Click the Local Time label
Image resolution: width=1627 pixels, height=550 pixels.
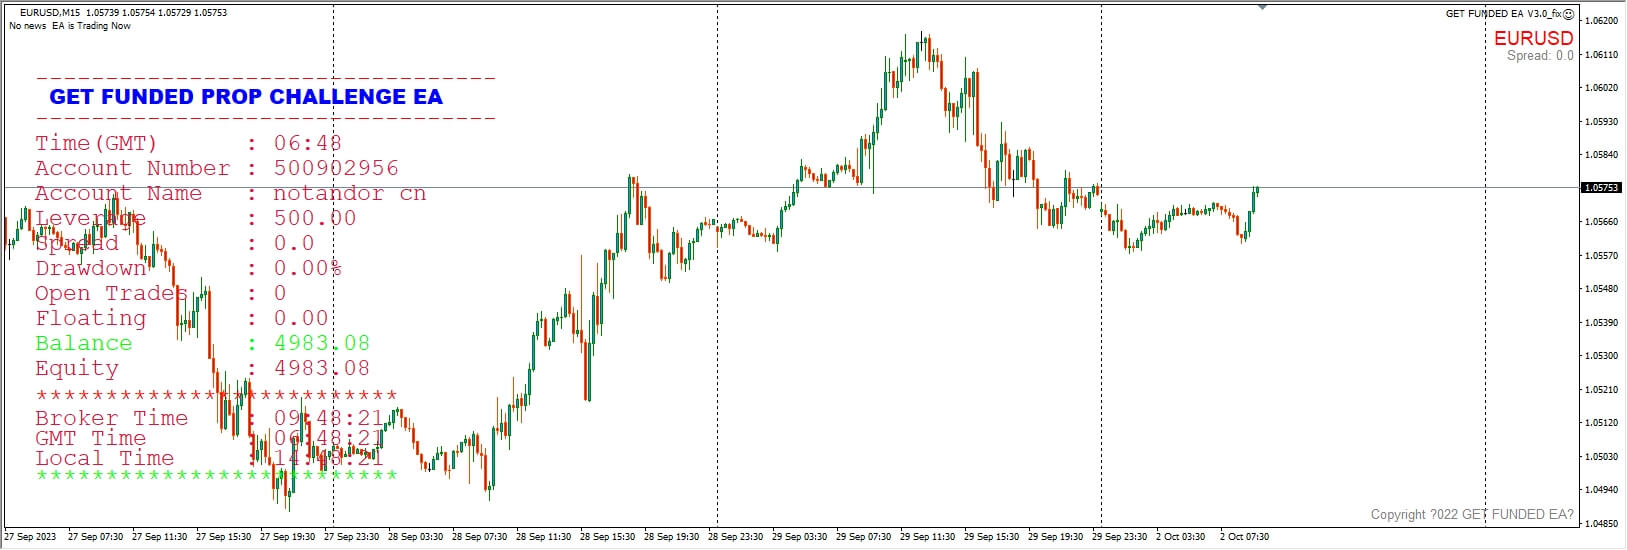pyautogui.click(x=104, y=458)
